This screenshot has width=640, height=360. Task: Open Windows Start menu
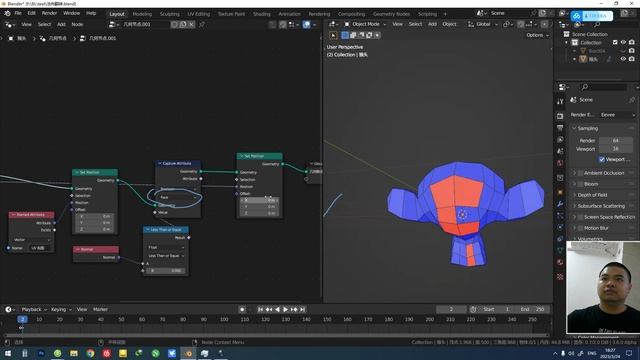point(8,353)
